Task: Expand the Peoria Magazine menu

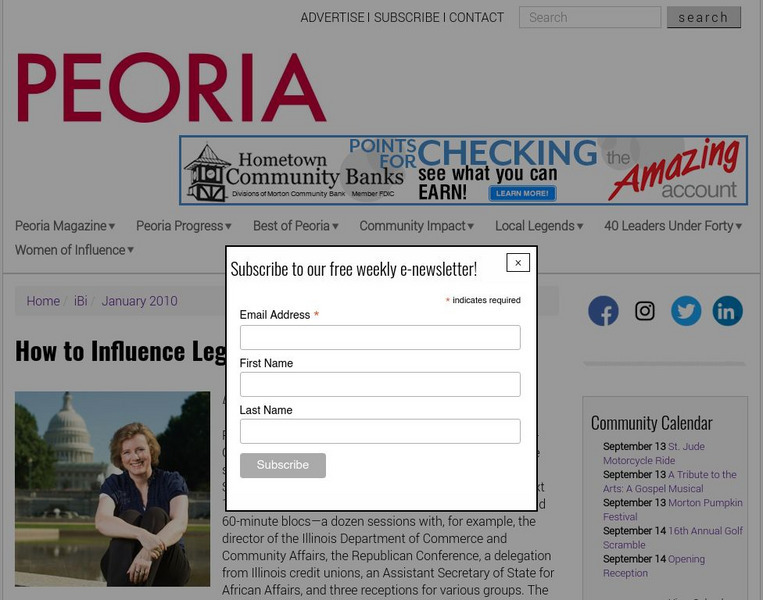Action: (65, 226)
